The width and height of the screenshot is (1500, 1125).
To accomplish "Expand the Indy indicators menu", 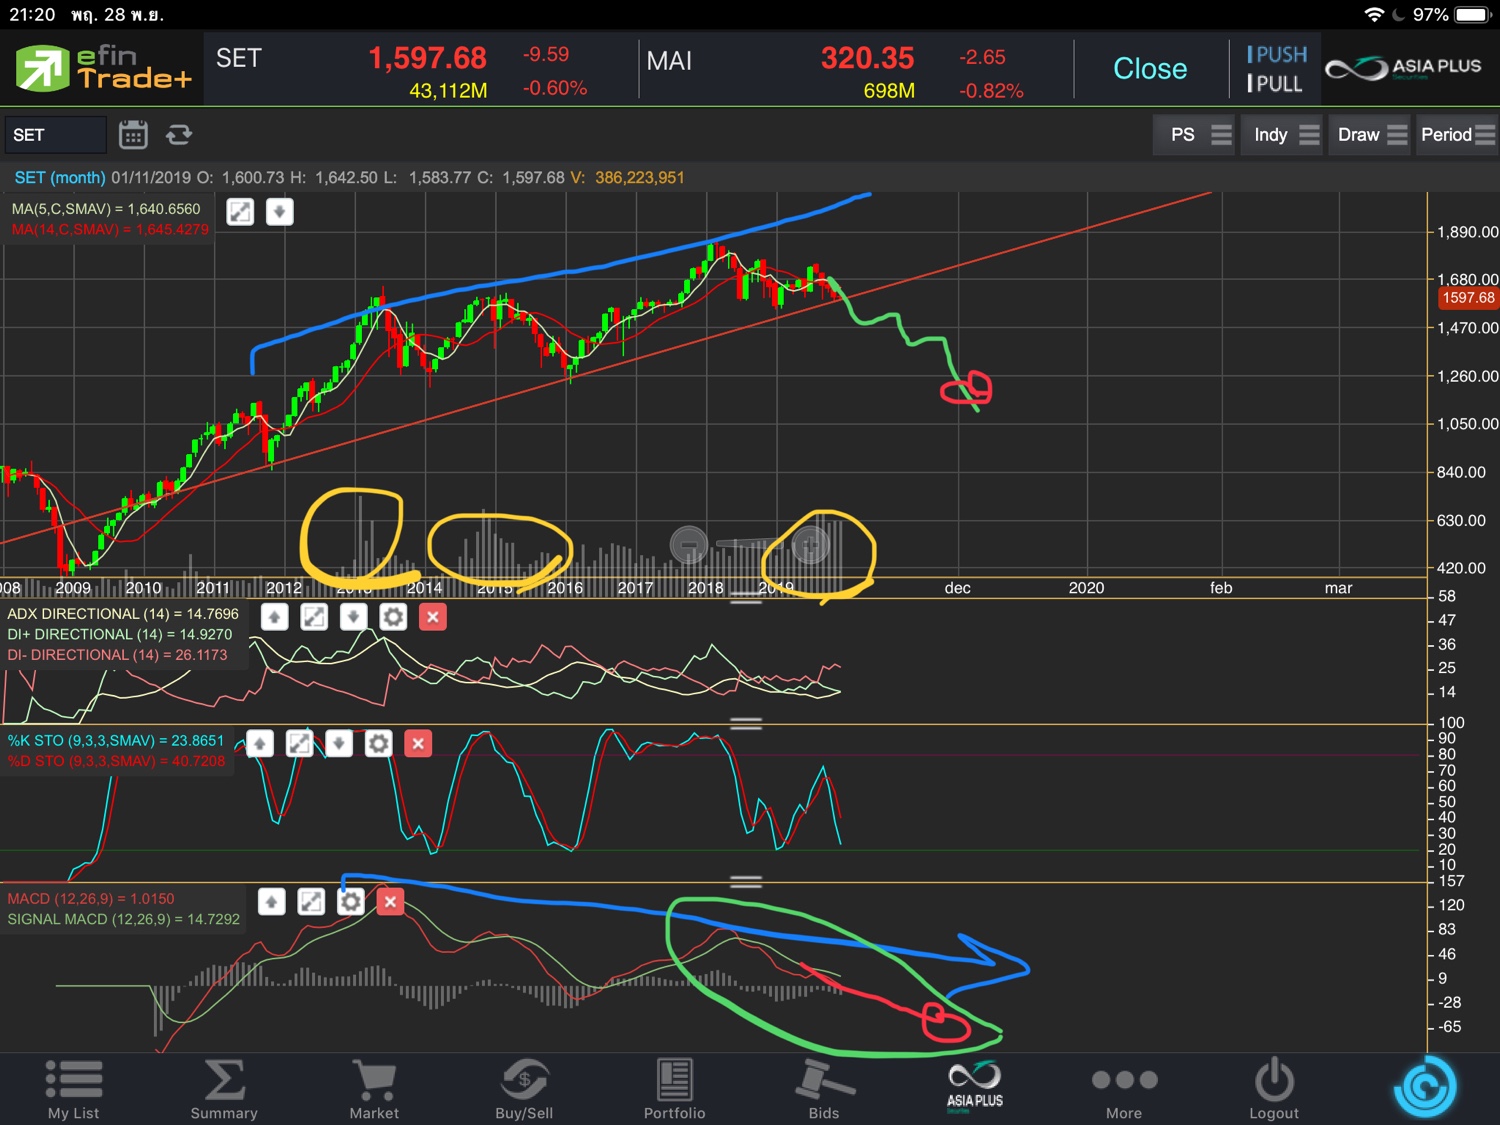I will (1282, 135).
